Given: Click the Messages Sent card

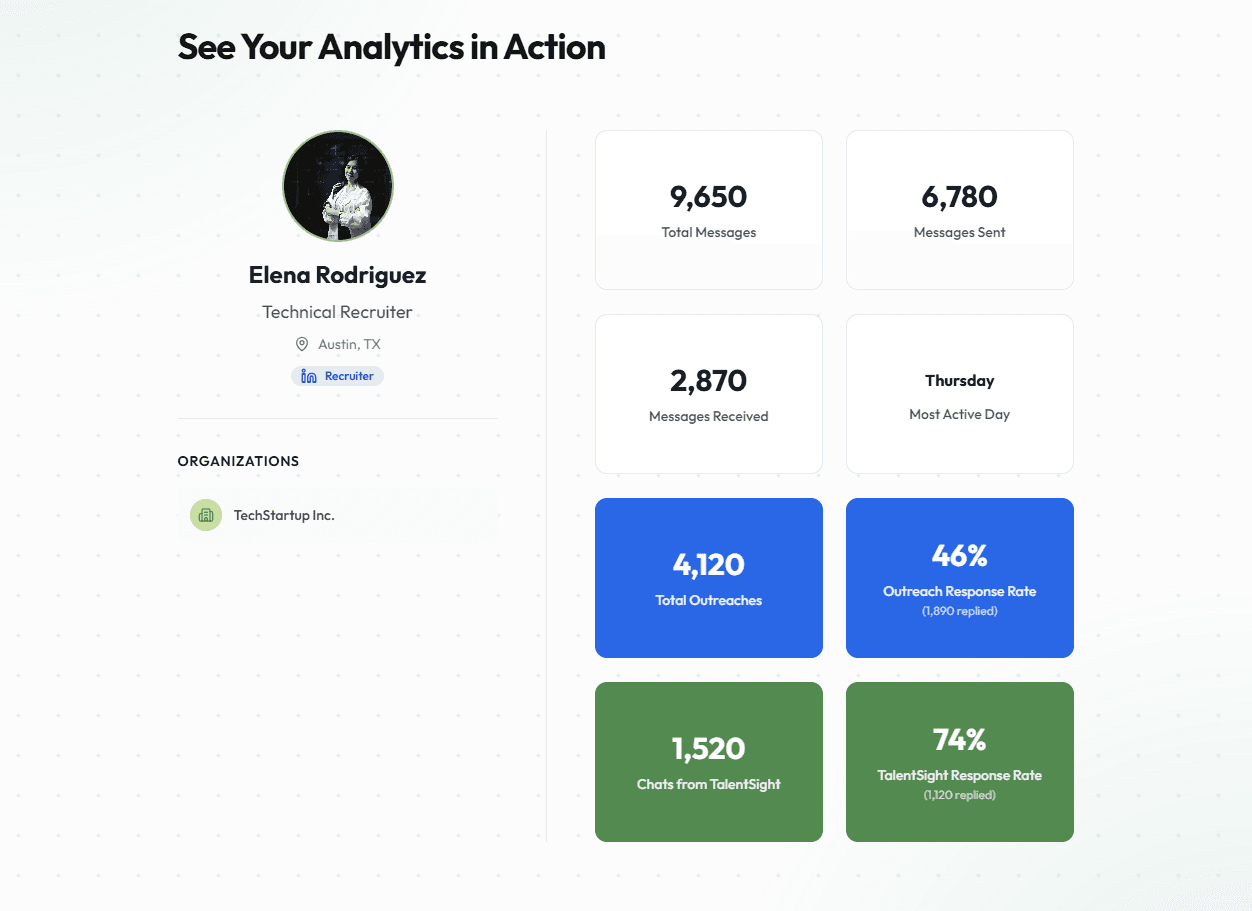Looking at the screenshot, I should pos(959,210).
